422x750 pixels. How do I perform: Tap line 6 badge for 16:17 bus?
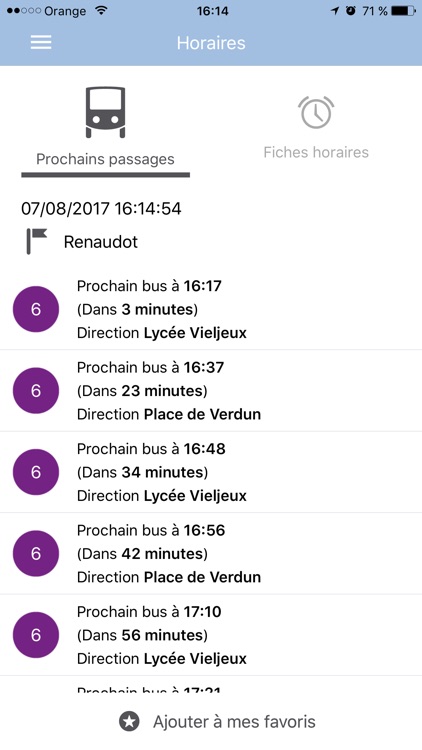(x=36, y=309)
